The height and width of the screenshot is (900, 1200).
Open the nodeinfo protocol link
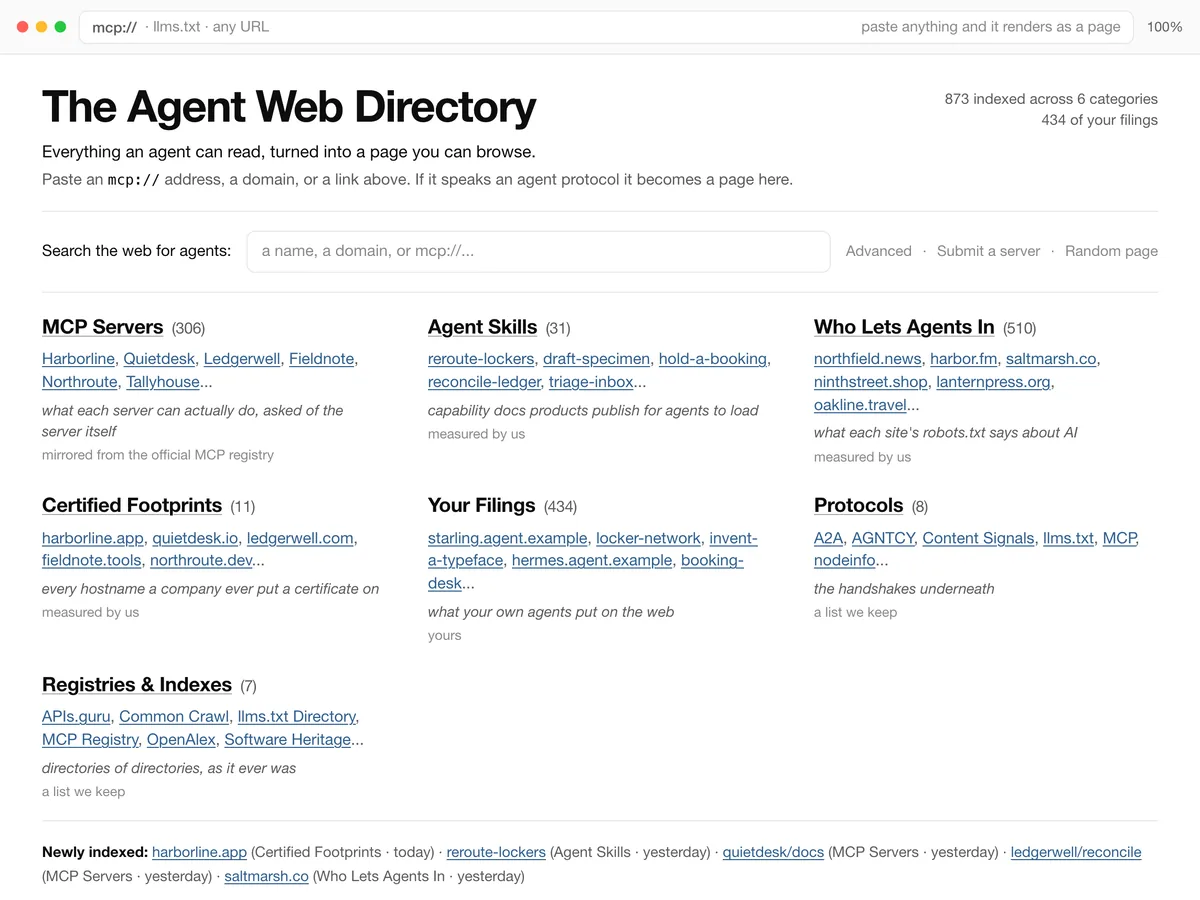pyautogui.click(x=845, y=561)
